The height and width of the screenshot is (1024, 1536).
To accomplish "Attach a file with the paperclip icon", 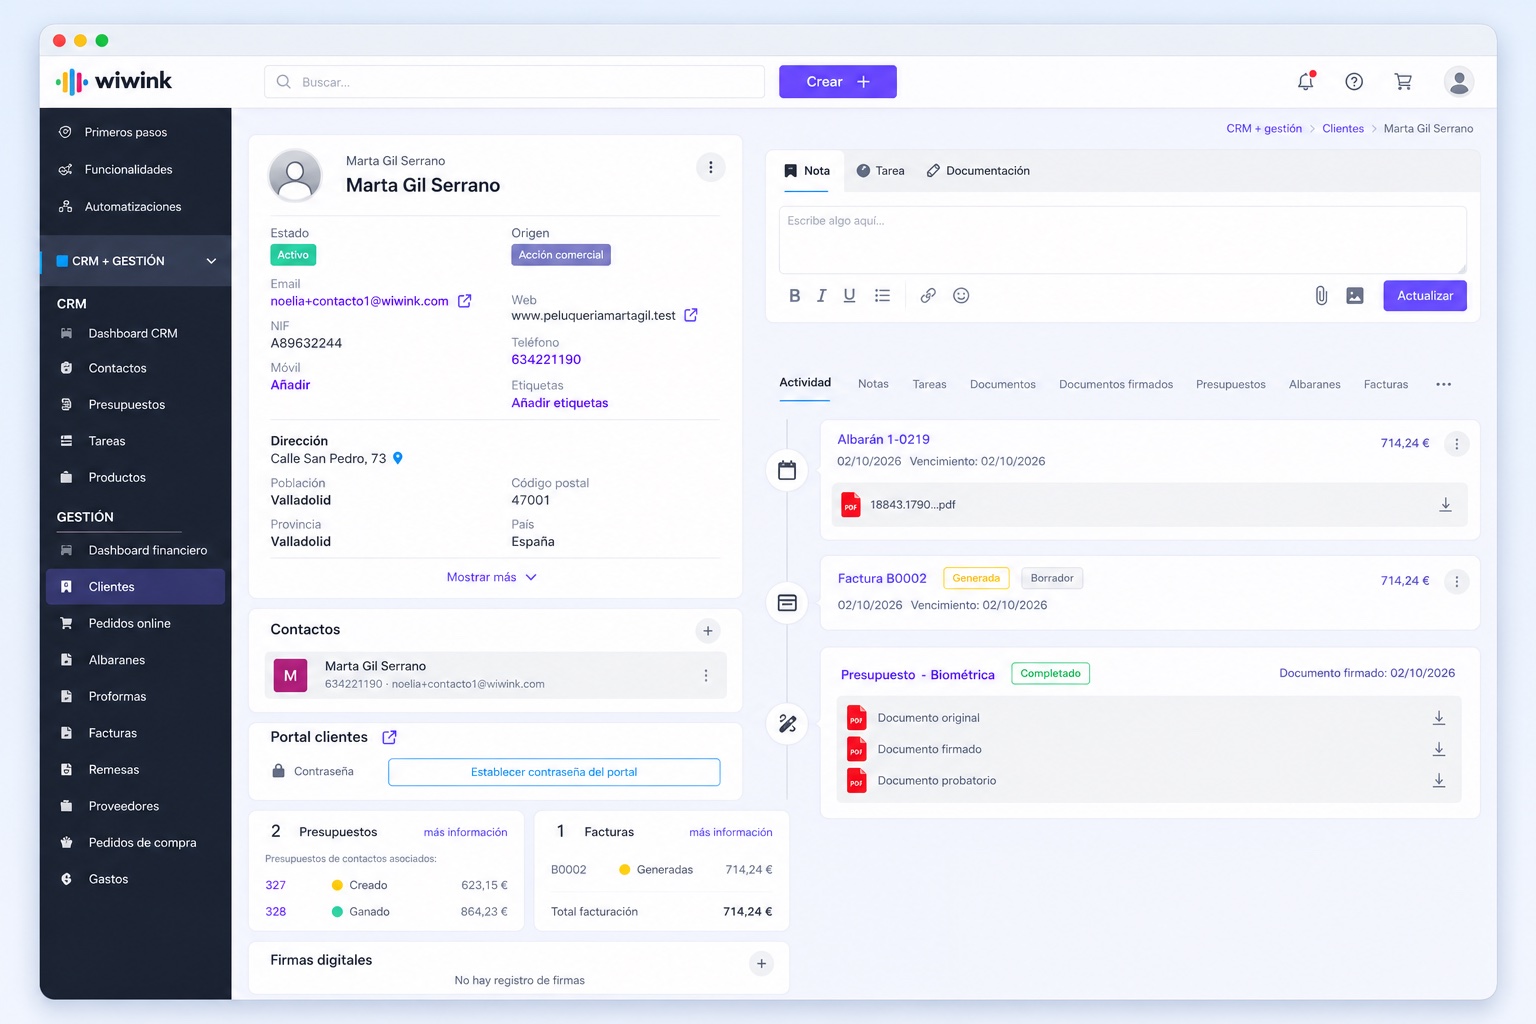I will tap(1321, 296).
